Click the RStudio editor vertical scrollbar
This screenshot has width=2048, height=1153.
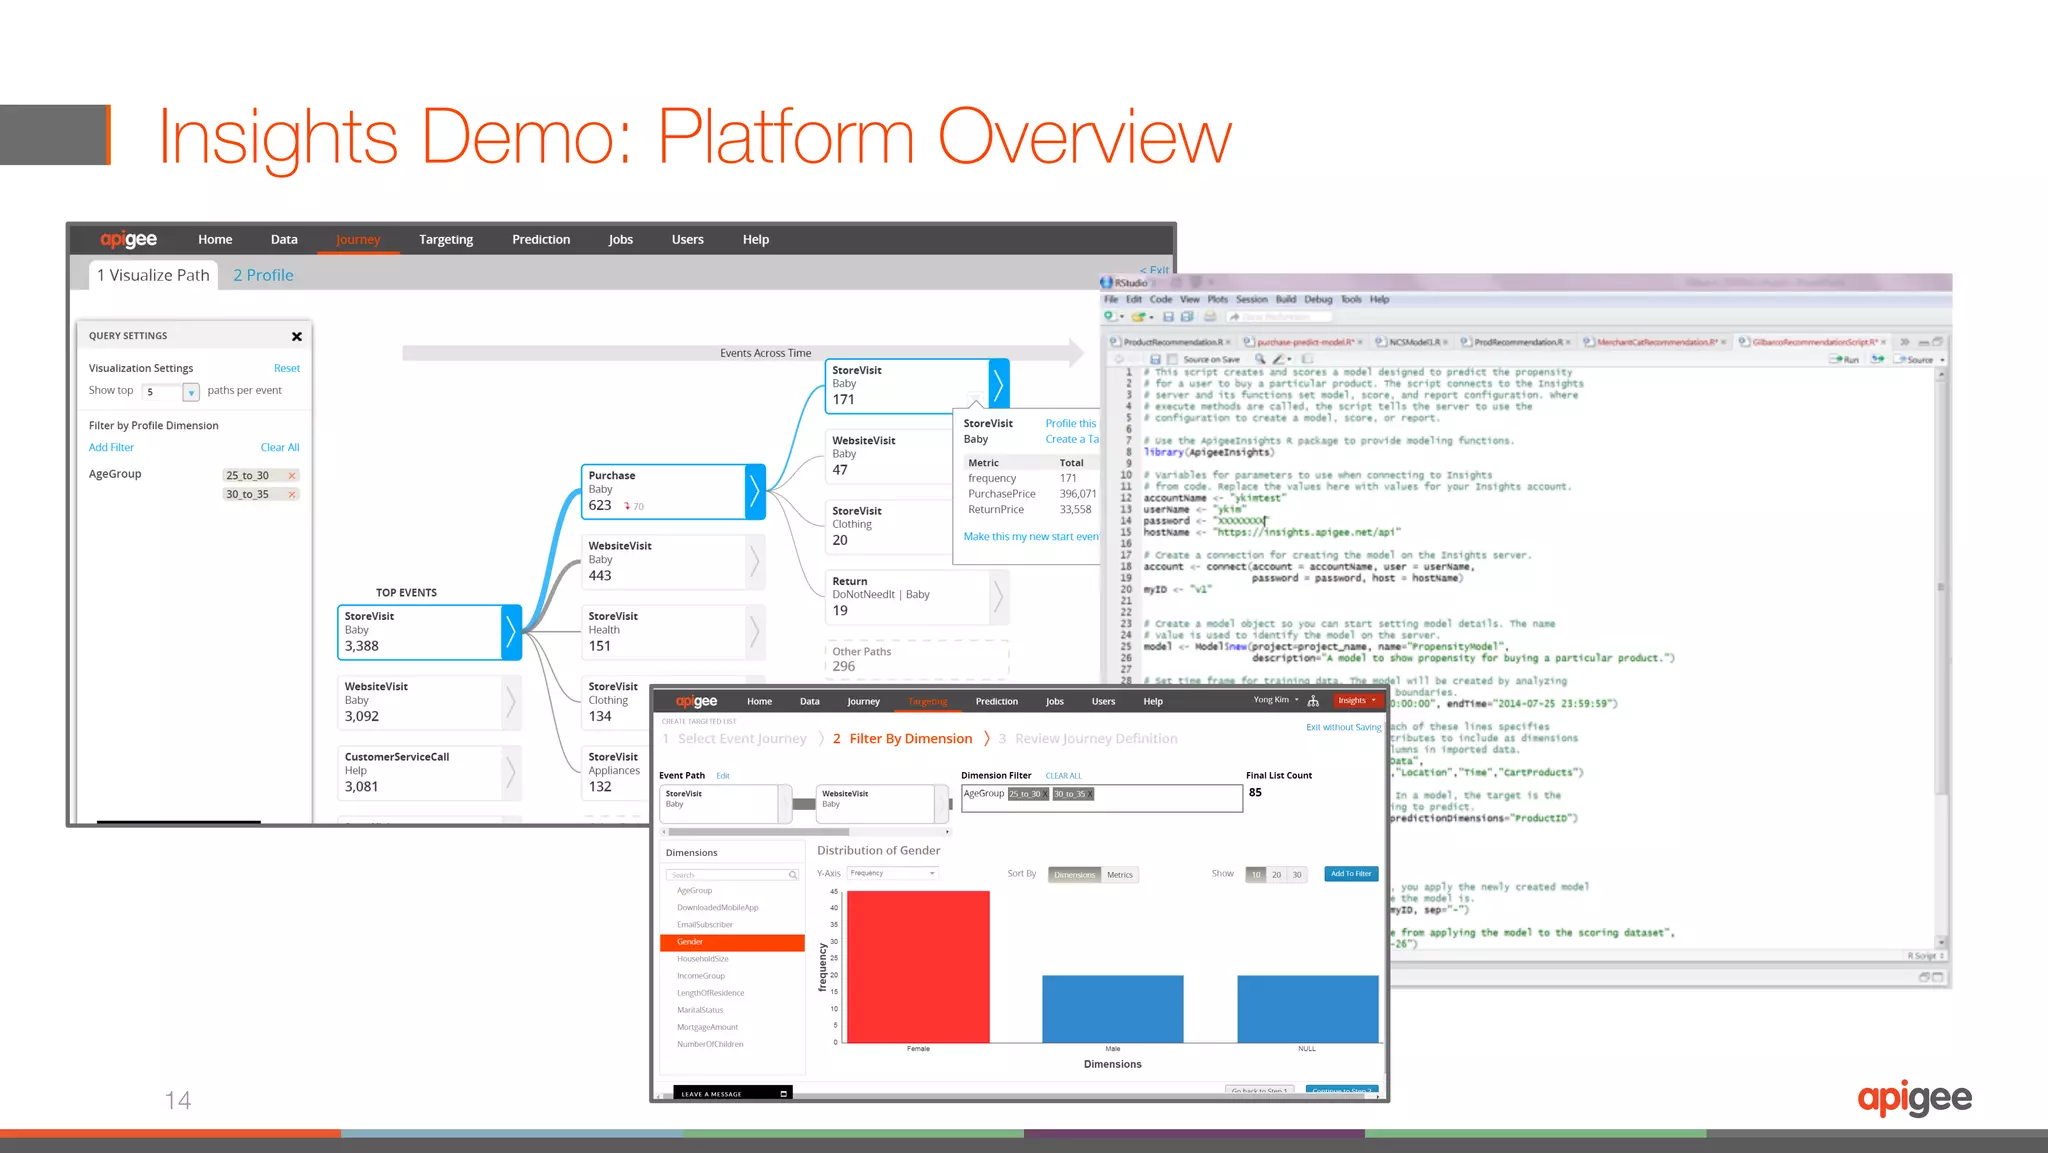1941,659
